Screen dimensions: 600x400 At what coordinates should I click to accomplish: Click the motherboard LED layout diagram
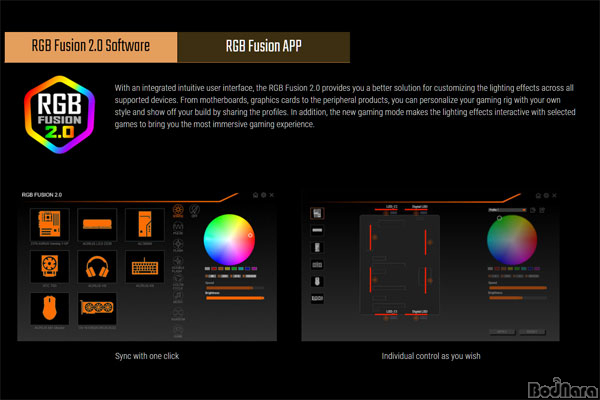(x=399, y=264)
